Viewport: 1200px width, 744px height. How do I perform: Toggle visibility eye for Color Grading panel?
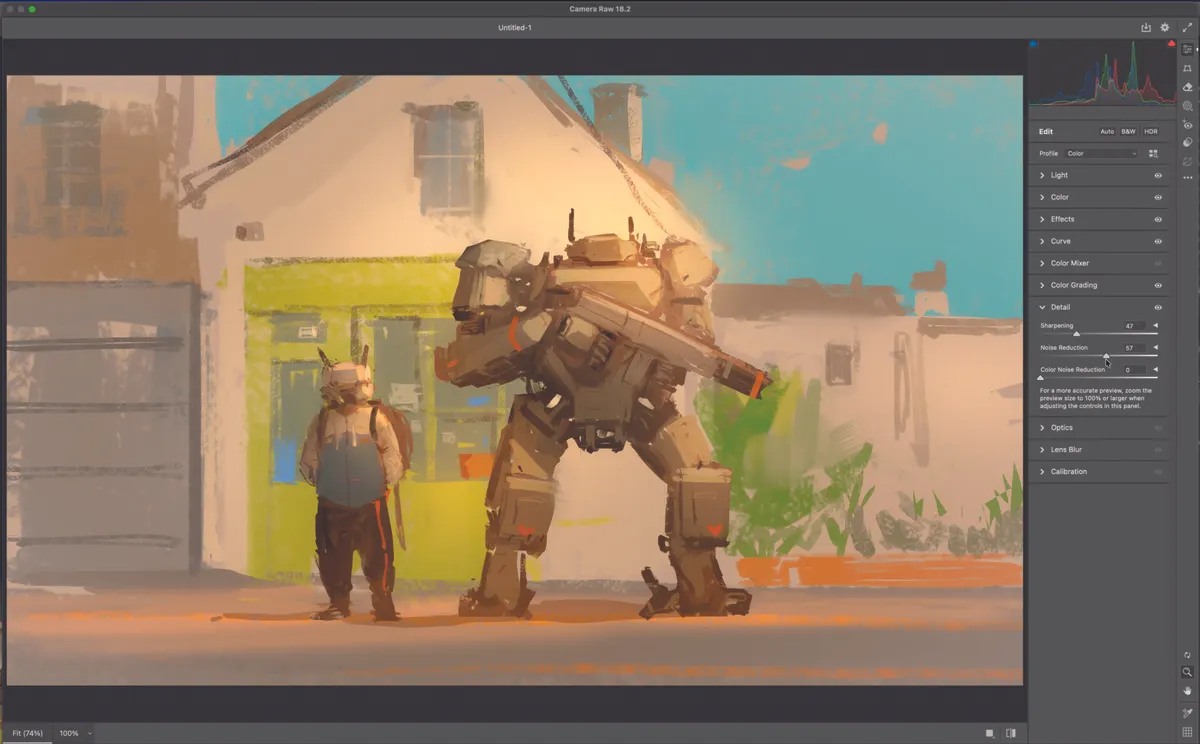(1158, 285)
